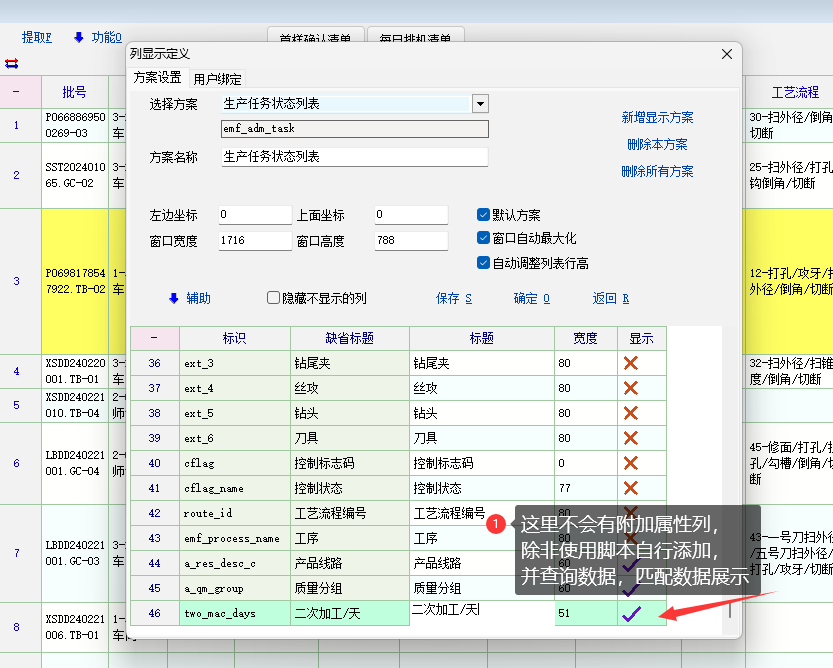Click 新增显示方案 link

[657, 118]
